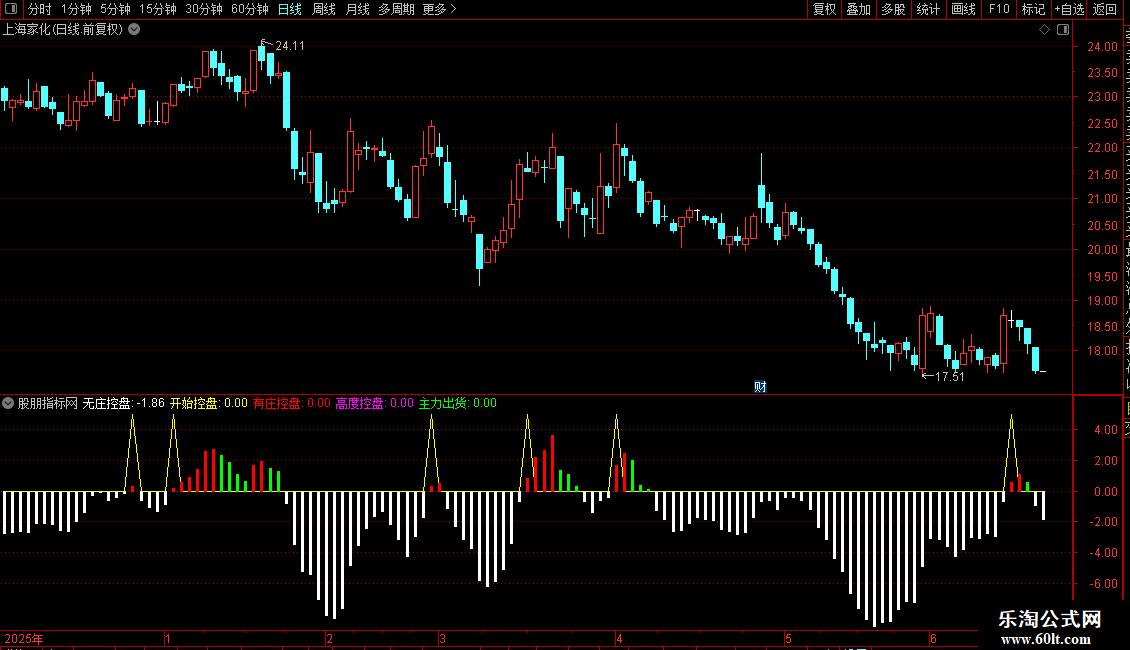
Task: Open indicator dropdown beside 股朋指标网
Action: [x=8, y=403]
